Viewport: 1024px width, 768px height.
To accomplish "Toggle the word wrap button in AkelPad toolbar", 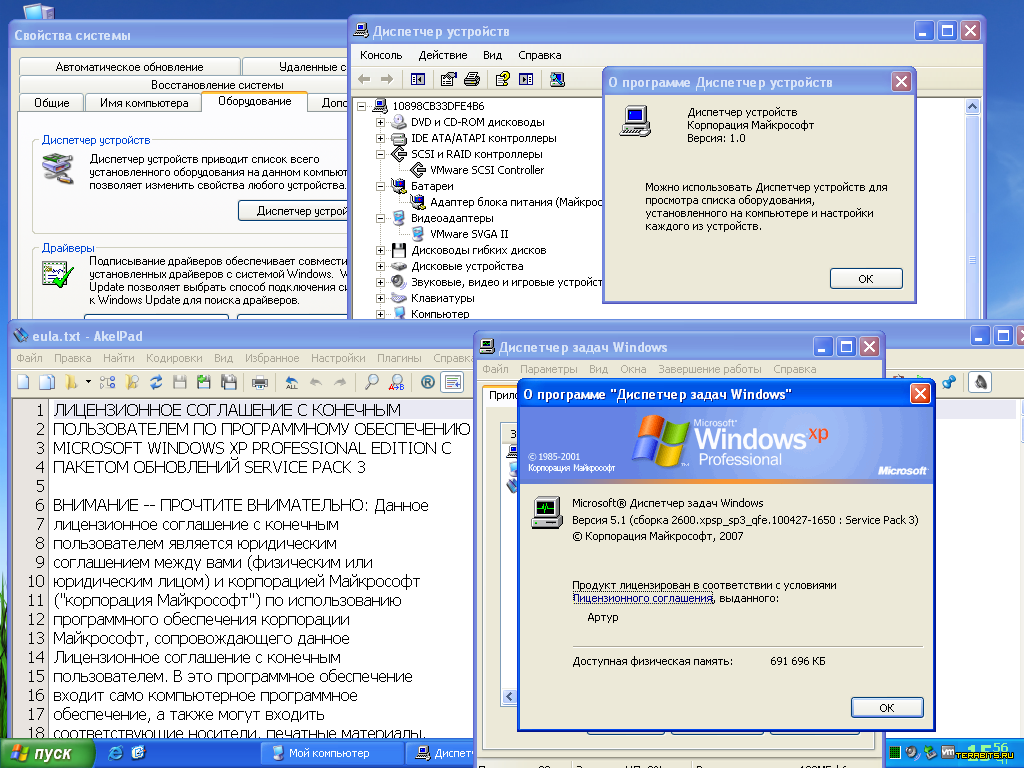I will coord(452,381).
